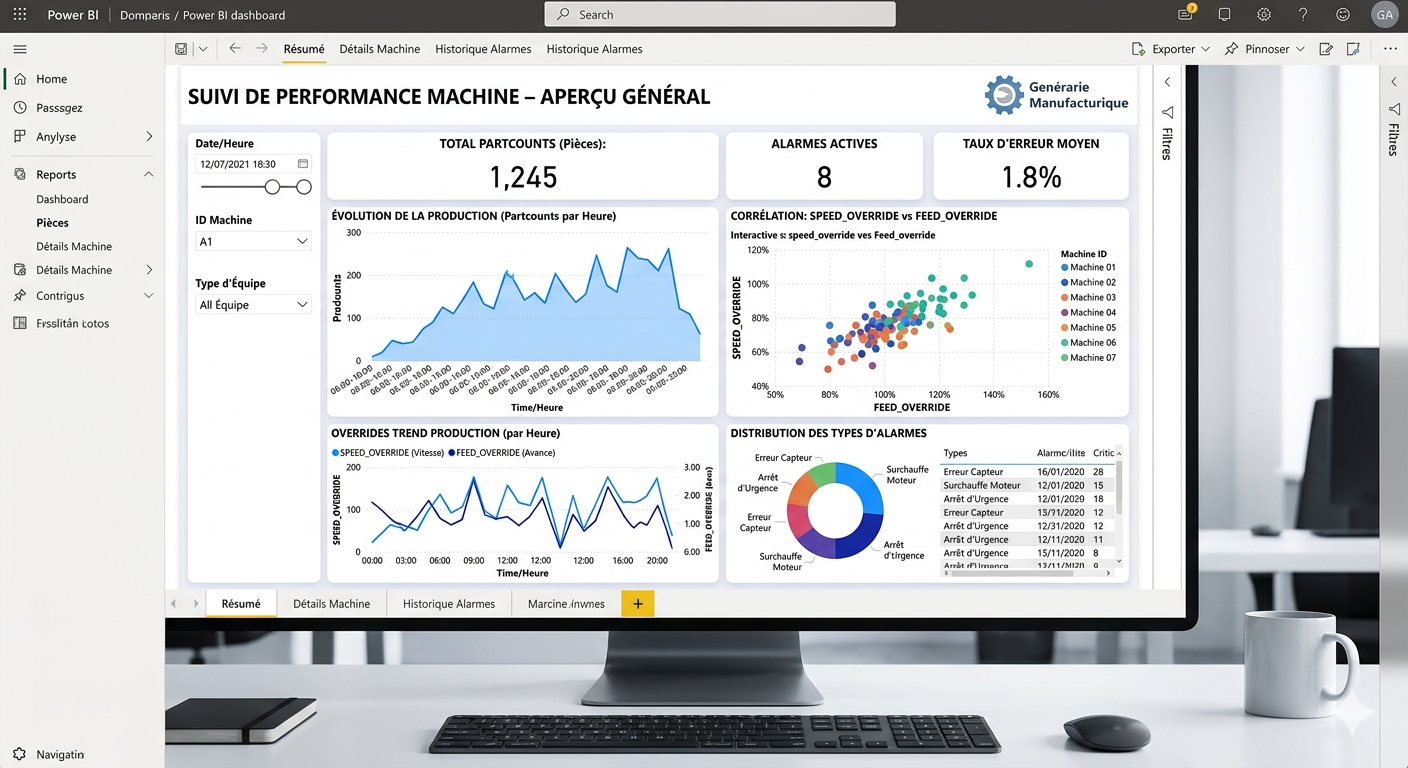
Task: Click the yellow + to add a page
Action: point(638,603)
